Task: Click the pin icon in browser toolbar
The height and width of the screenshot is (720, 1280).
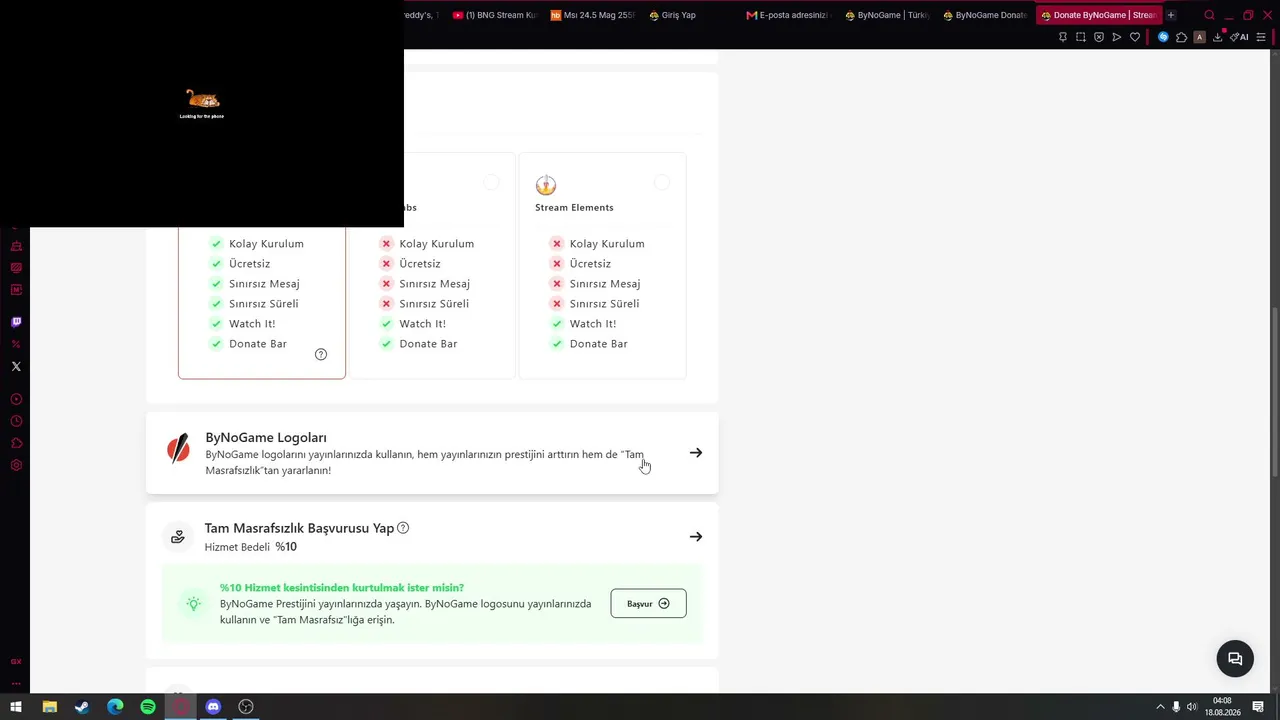Action: [x=1063, y=37]
